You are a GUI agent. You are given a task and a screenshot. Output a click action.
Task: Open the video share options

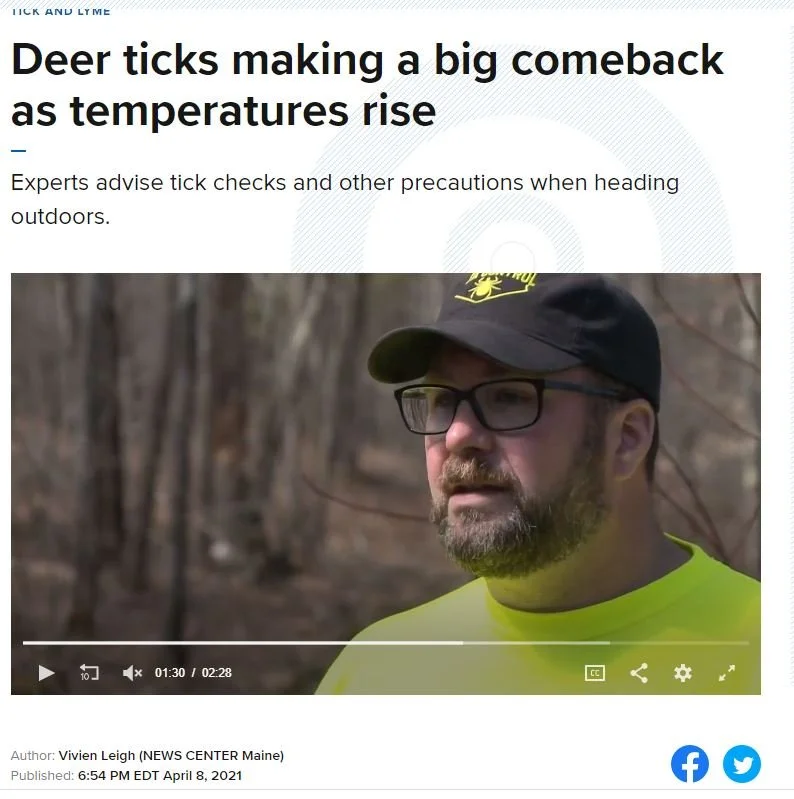(639, 673)
